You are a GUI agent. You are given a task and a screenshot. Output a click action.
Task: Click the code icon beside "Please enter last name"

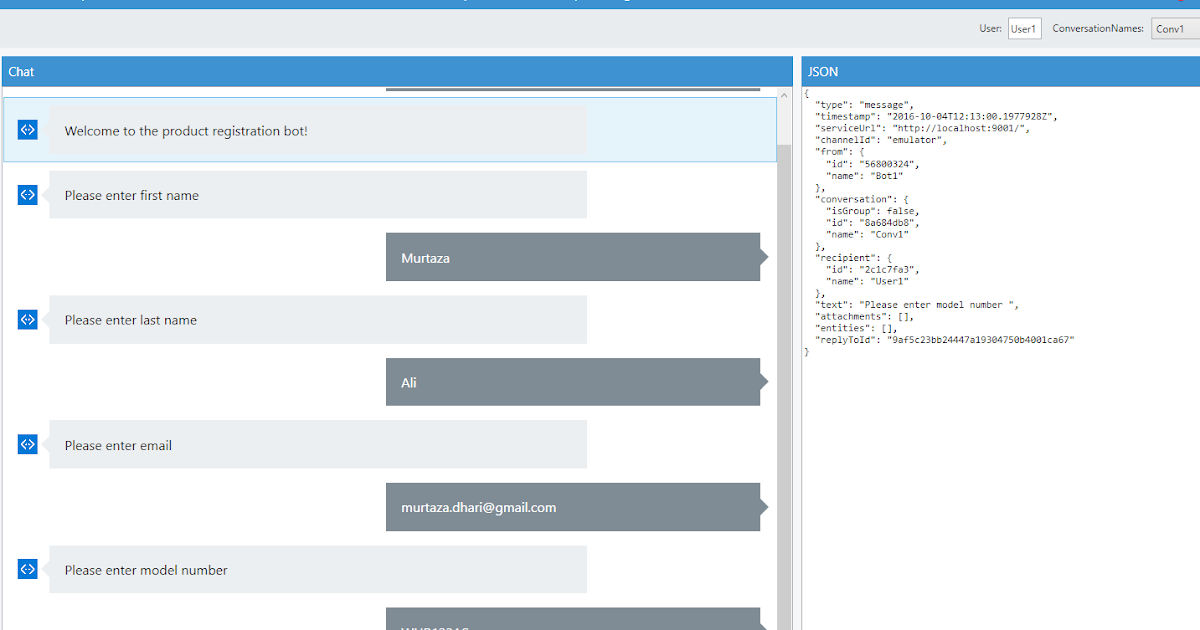tap(27, 320)
